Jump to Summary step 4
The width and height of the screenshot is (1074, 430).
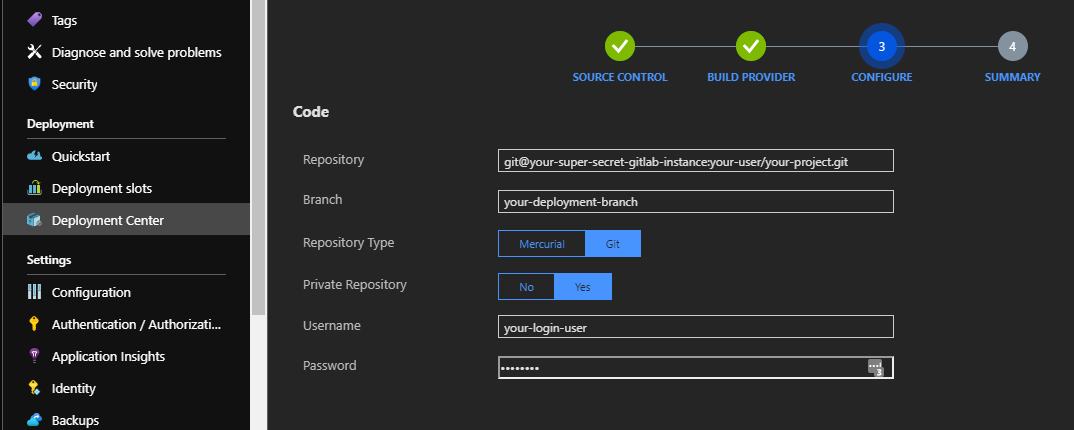[1012, 46]
